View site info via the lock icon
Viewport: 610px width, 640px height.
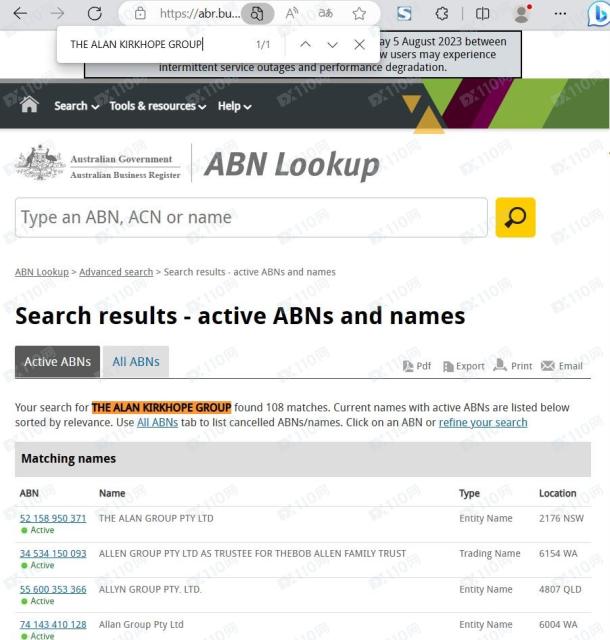pyautogui.click(x=140, y=14)
